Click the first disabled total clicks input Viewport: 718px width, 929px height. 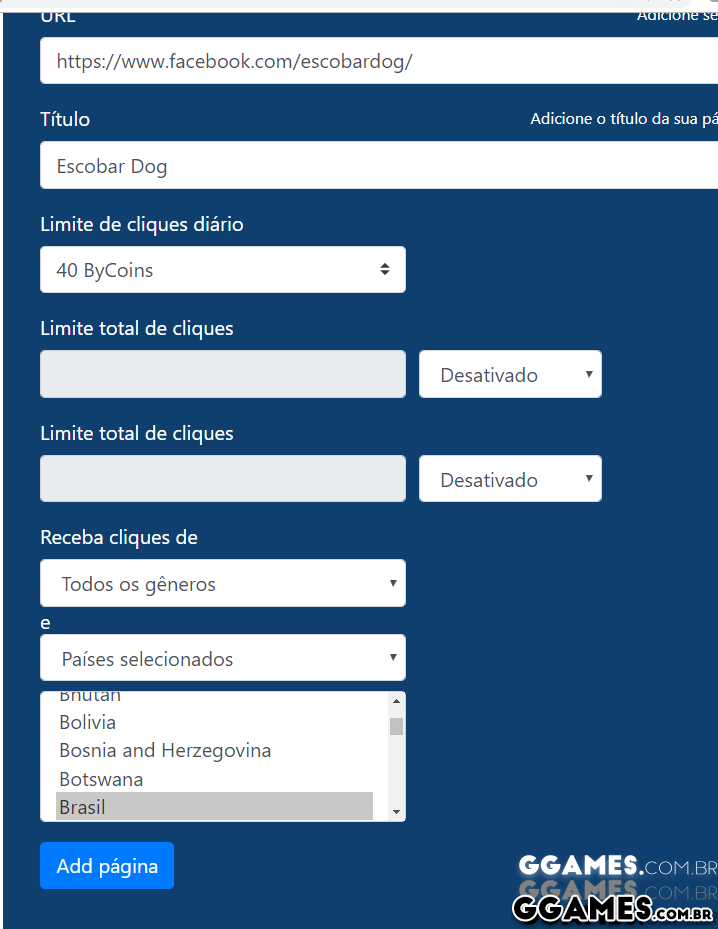pyautogui.click(x=222, y=374)
